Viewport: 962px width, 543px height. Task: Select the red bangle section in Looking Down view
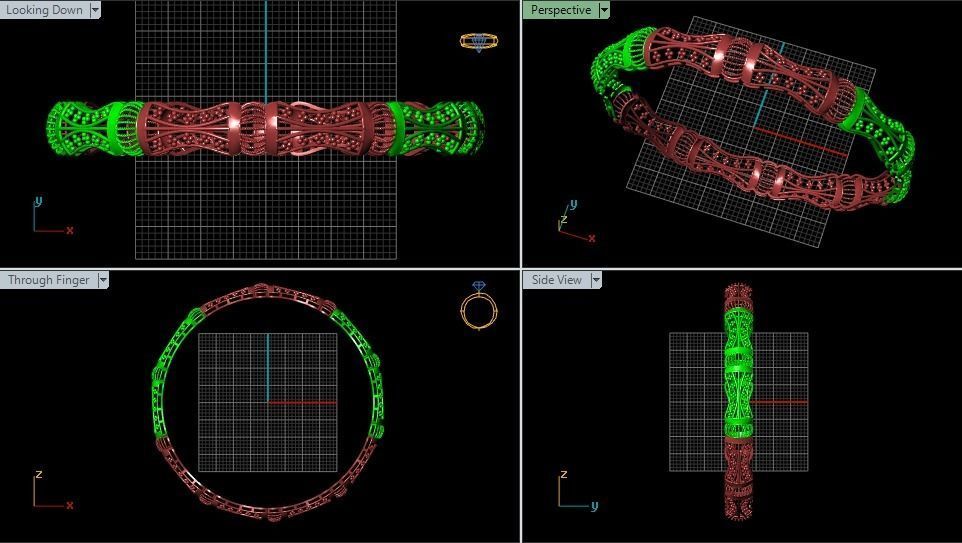tap(266, 129)
